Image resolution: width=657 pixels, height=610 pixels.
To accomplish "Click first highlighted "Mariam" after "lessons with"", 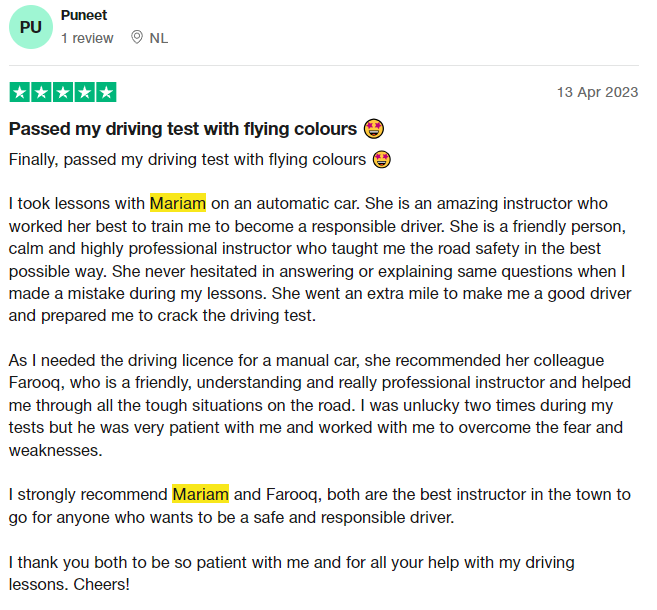I will pyautogui.click(x=178, y=203).
